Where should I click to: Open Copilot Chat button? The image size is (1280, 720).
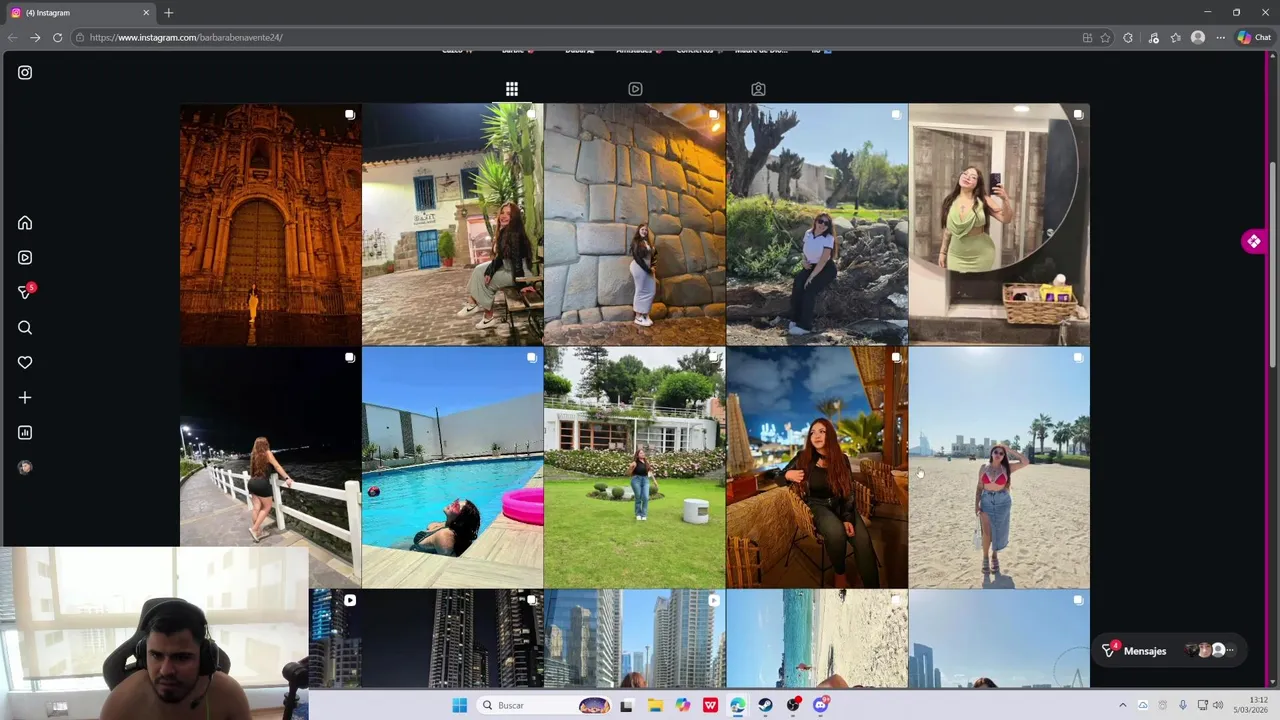pyautogui.click(x=1254, y=37)
